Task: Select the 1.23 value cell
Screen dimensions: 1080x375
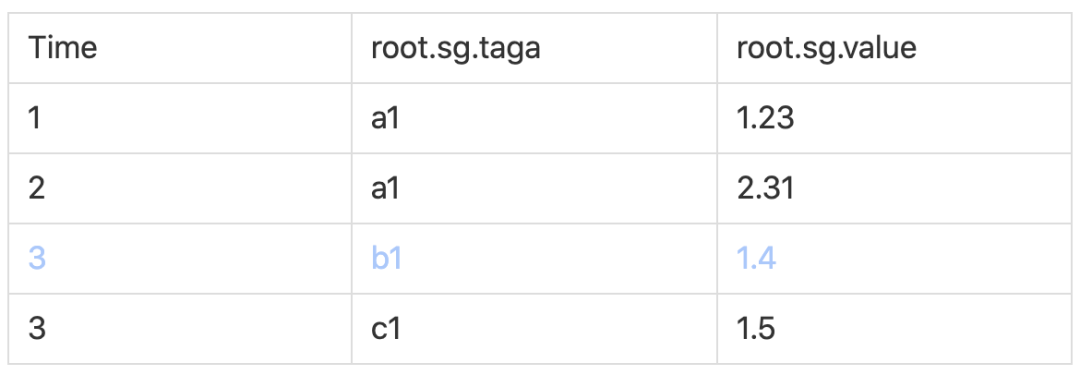Action: (x=894, y=119)
